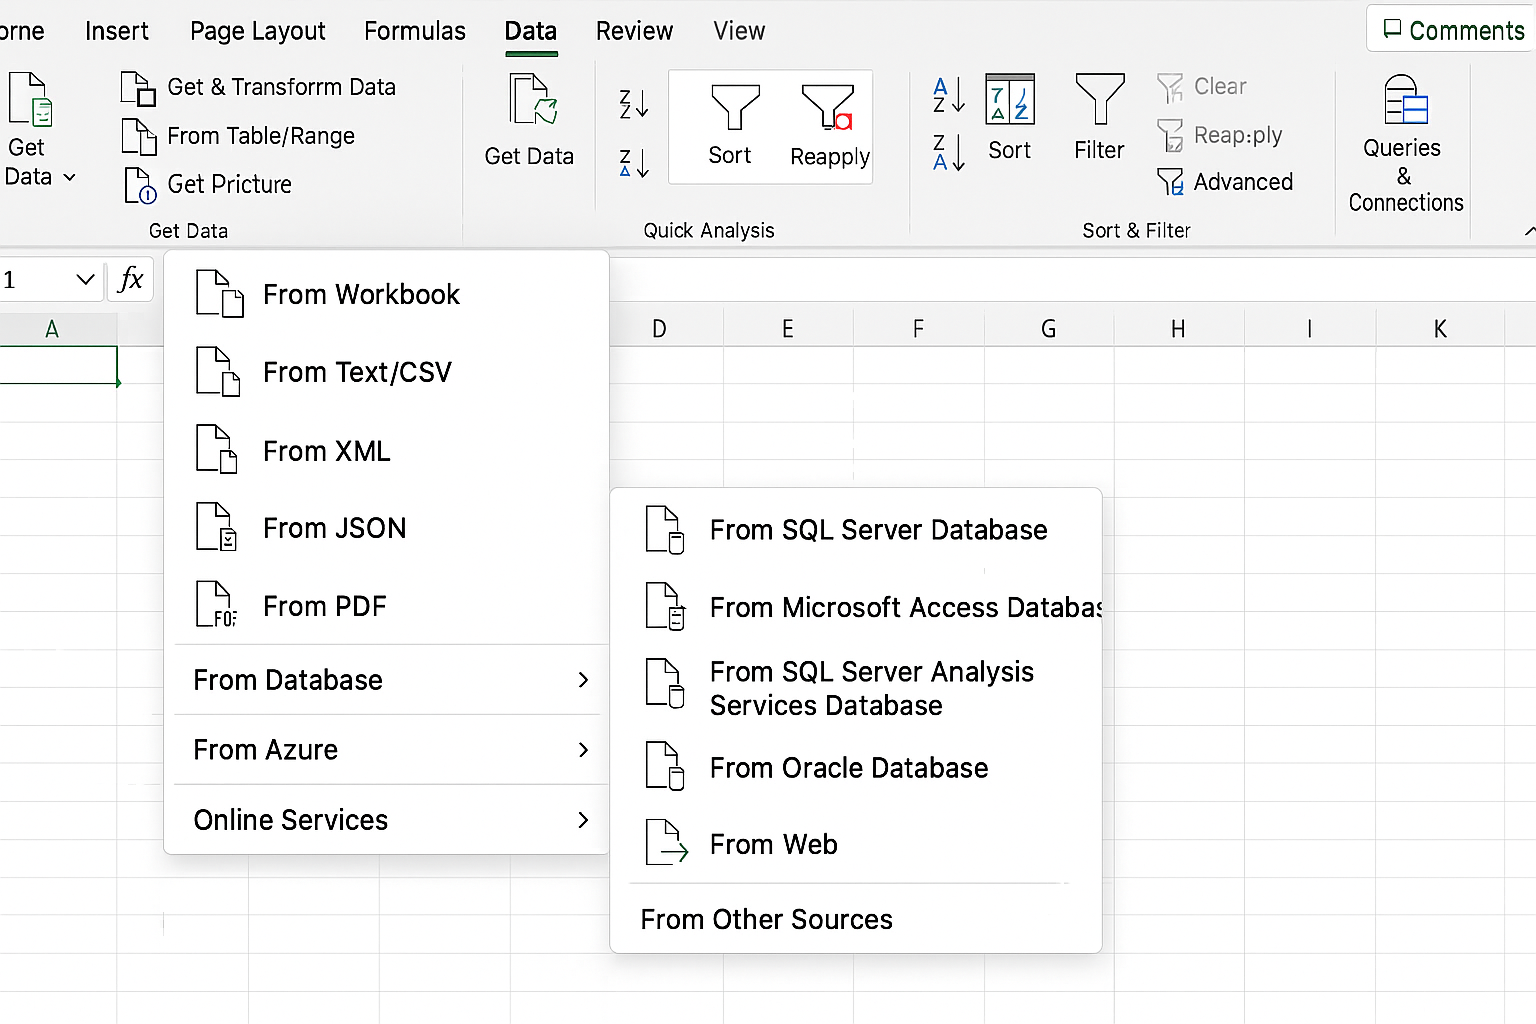Viewport: 1536px width, 1024px height.
Task: Choose From PDF in menu
Action: (386, 606)
